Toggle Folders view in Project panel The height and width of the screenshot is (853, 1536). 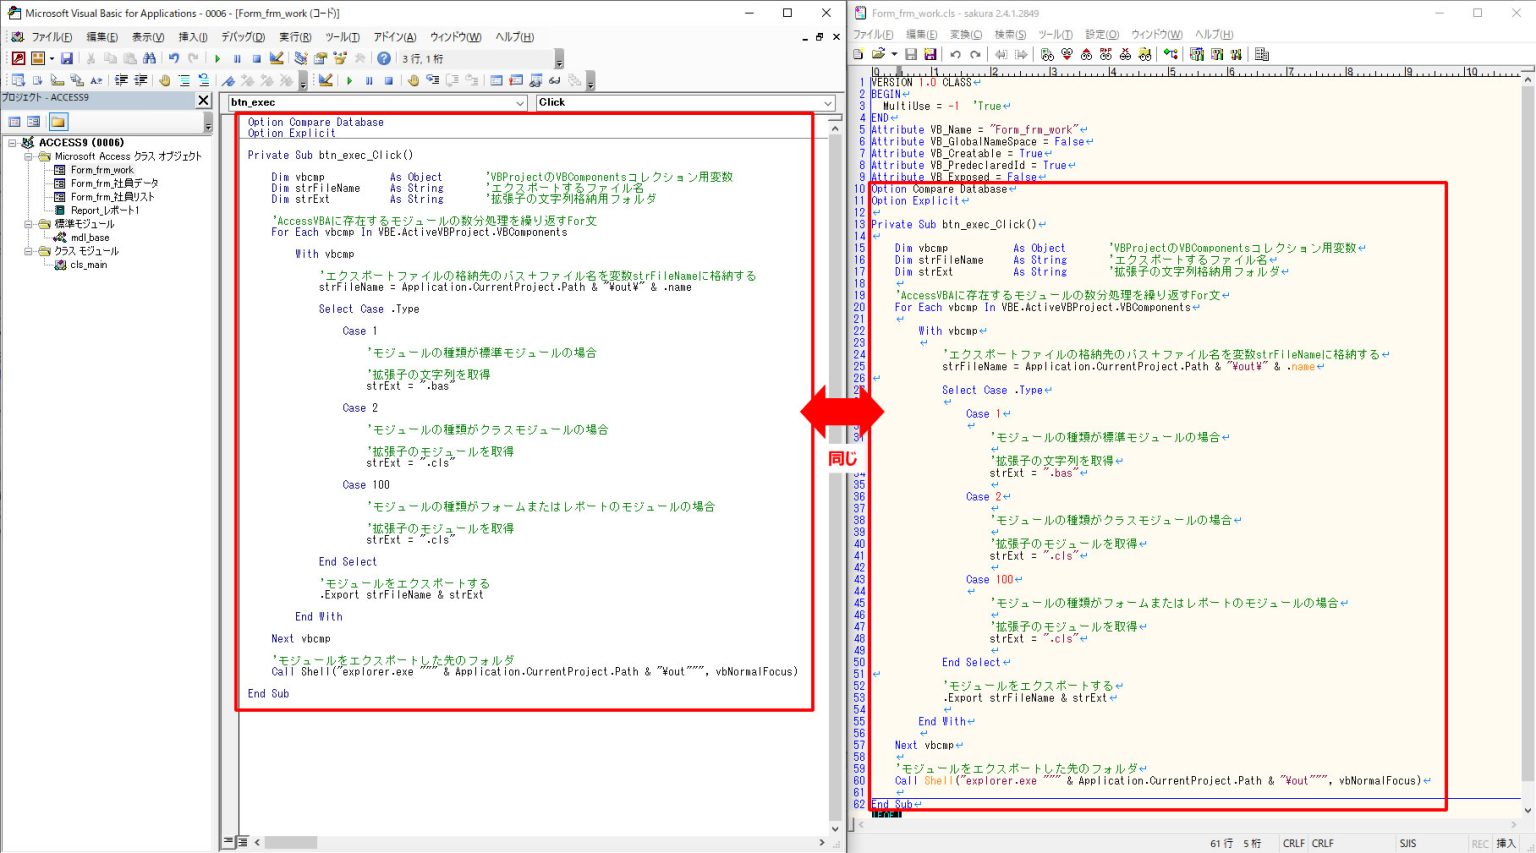pyautogui.click(x=58, y=122)
